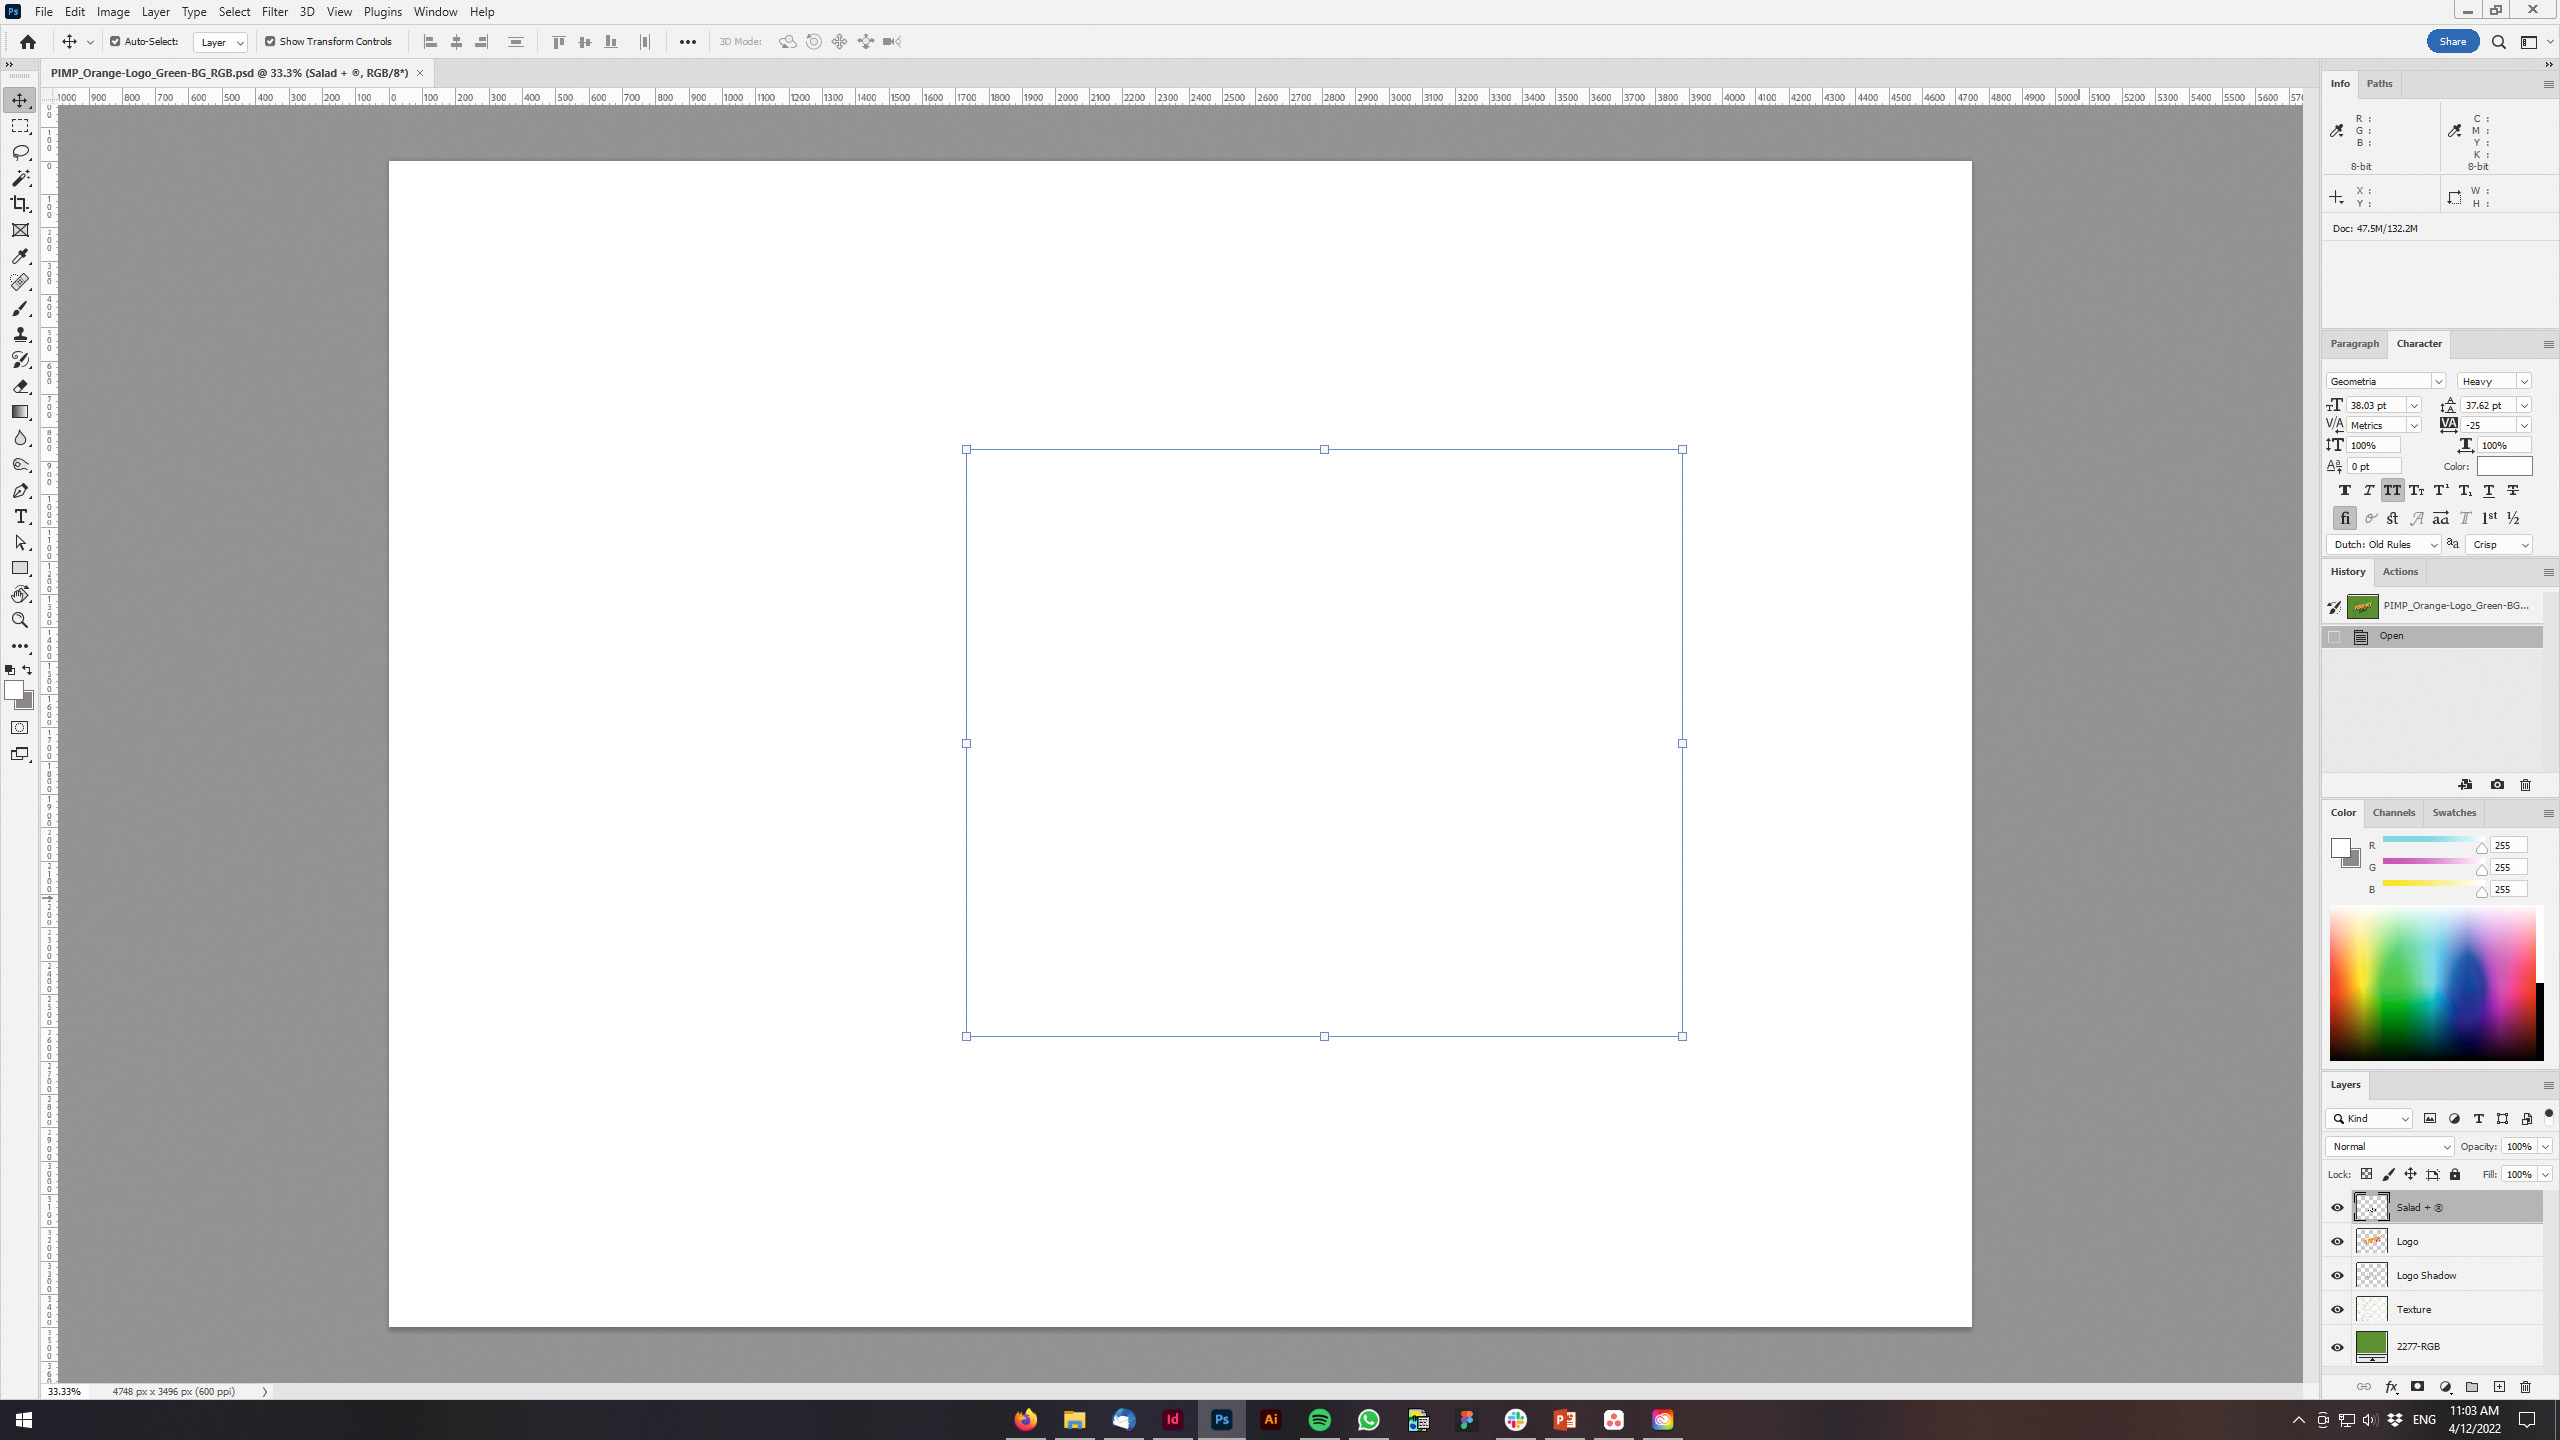Click the Share button

pos(2452,42)
